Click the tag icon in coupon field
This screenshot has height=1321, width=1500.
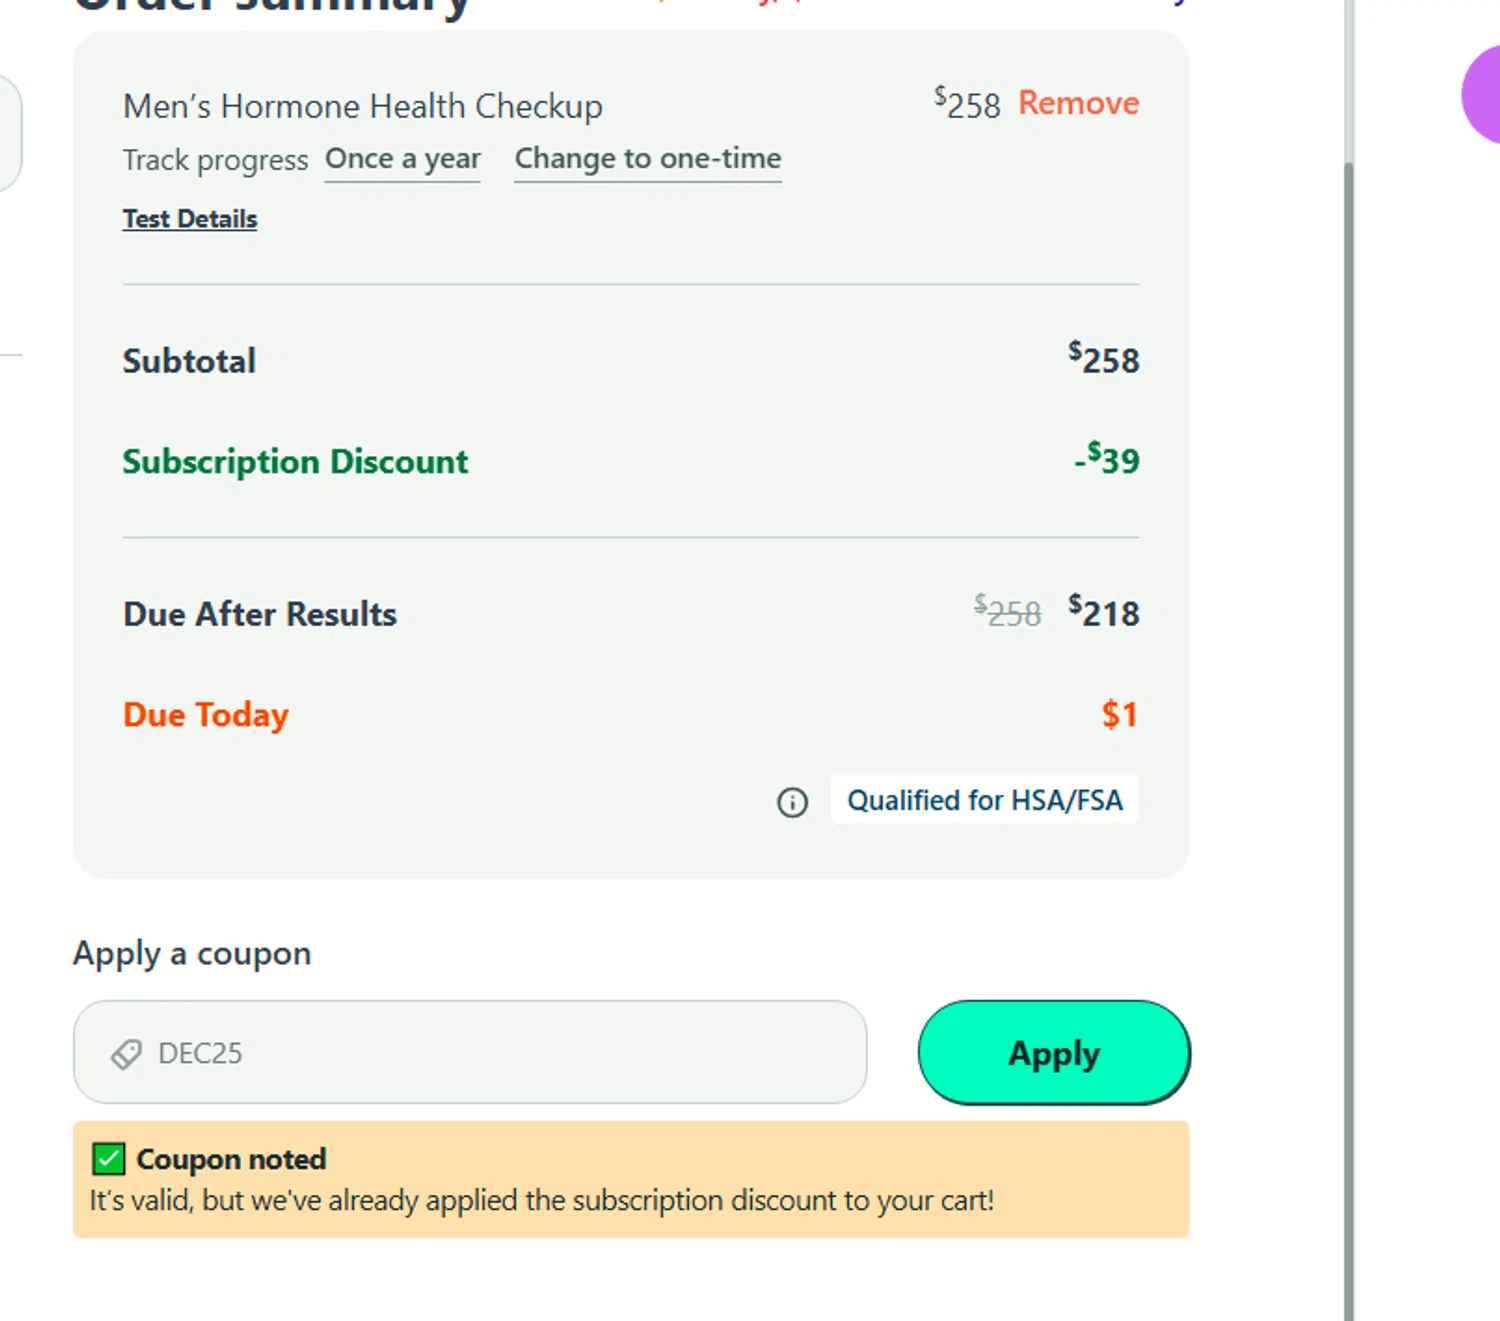(x=126, y=1054)
